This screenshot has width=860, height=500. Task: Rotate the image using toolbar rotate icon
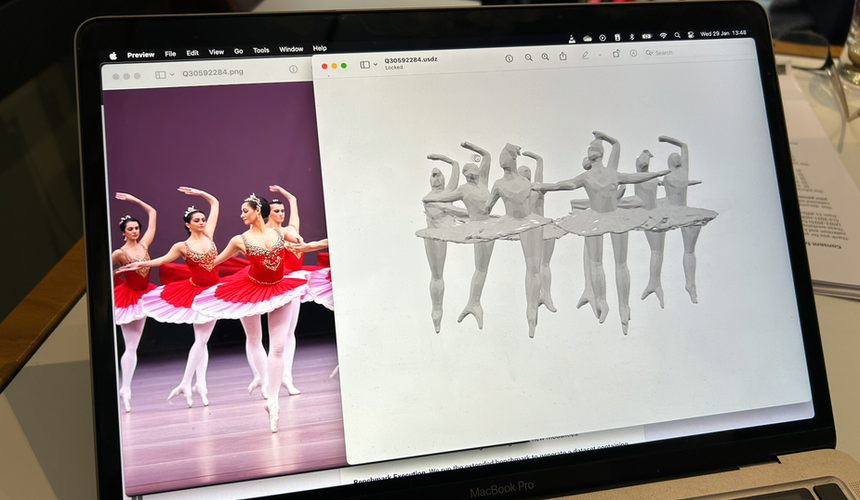[x=616, y=54]
